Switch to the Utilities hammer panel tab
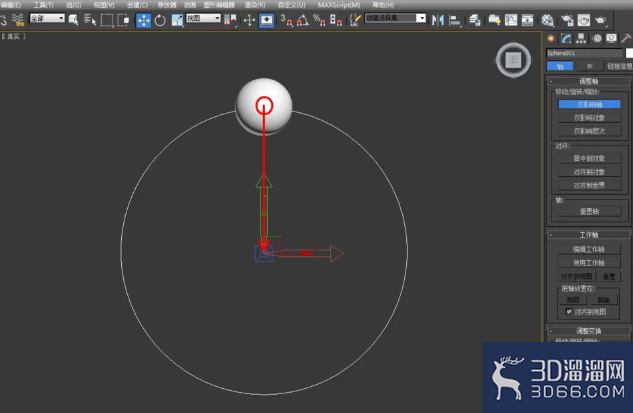Screen dimensions: 633x413 click(x=626, y=38)
